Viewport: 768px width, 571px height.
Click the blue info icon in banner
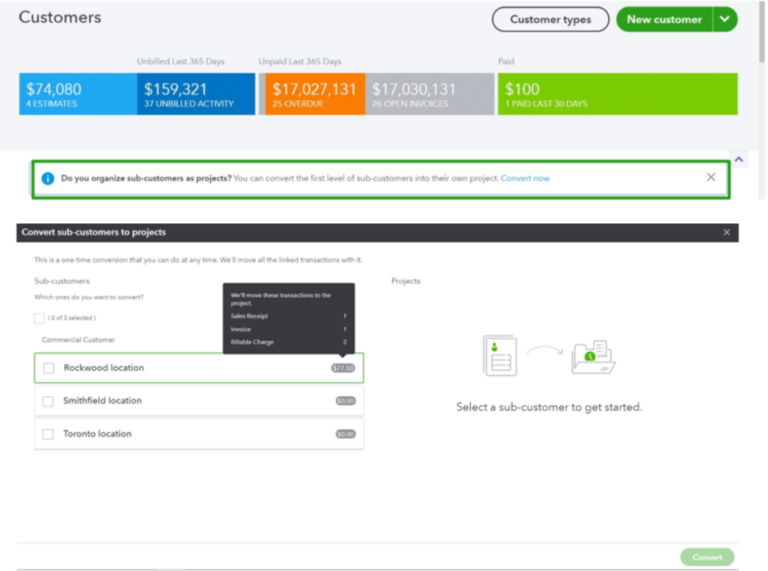(48, 179)
